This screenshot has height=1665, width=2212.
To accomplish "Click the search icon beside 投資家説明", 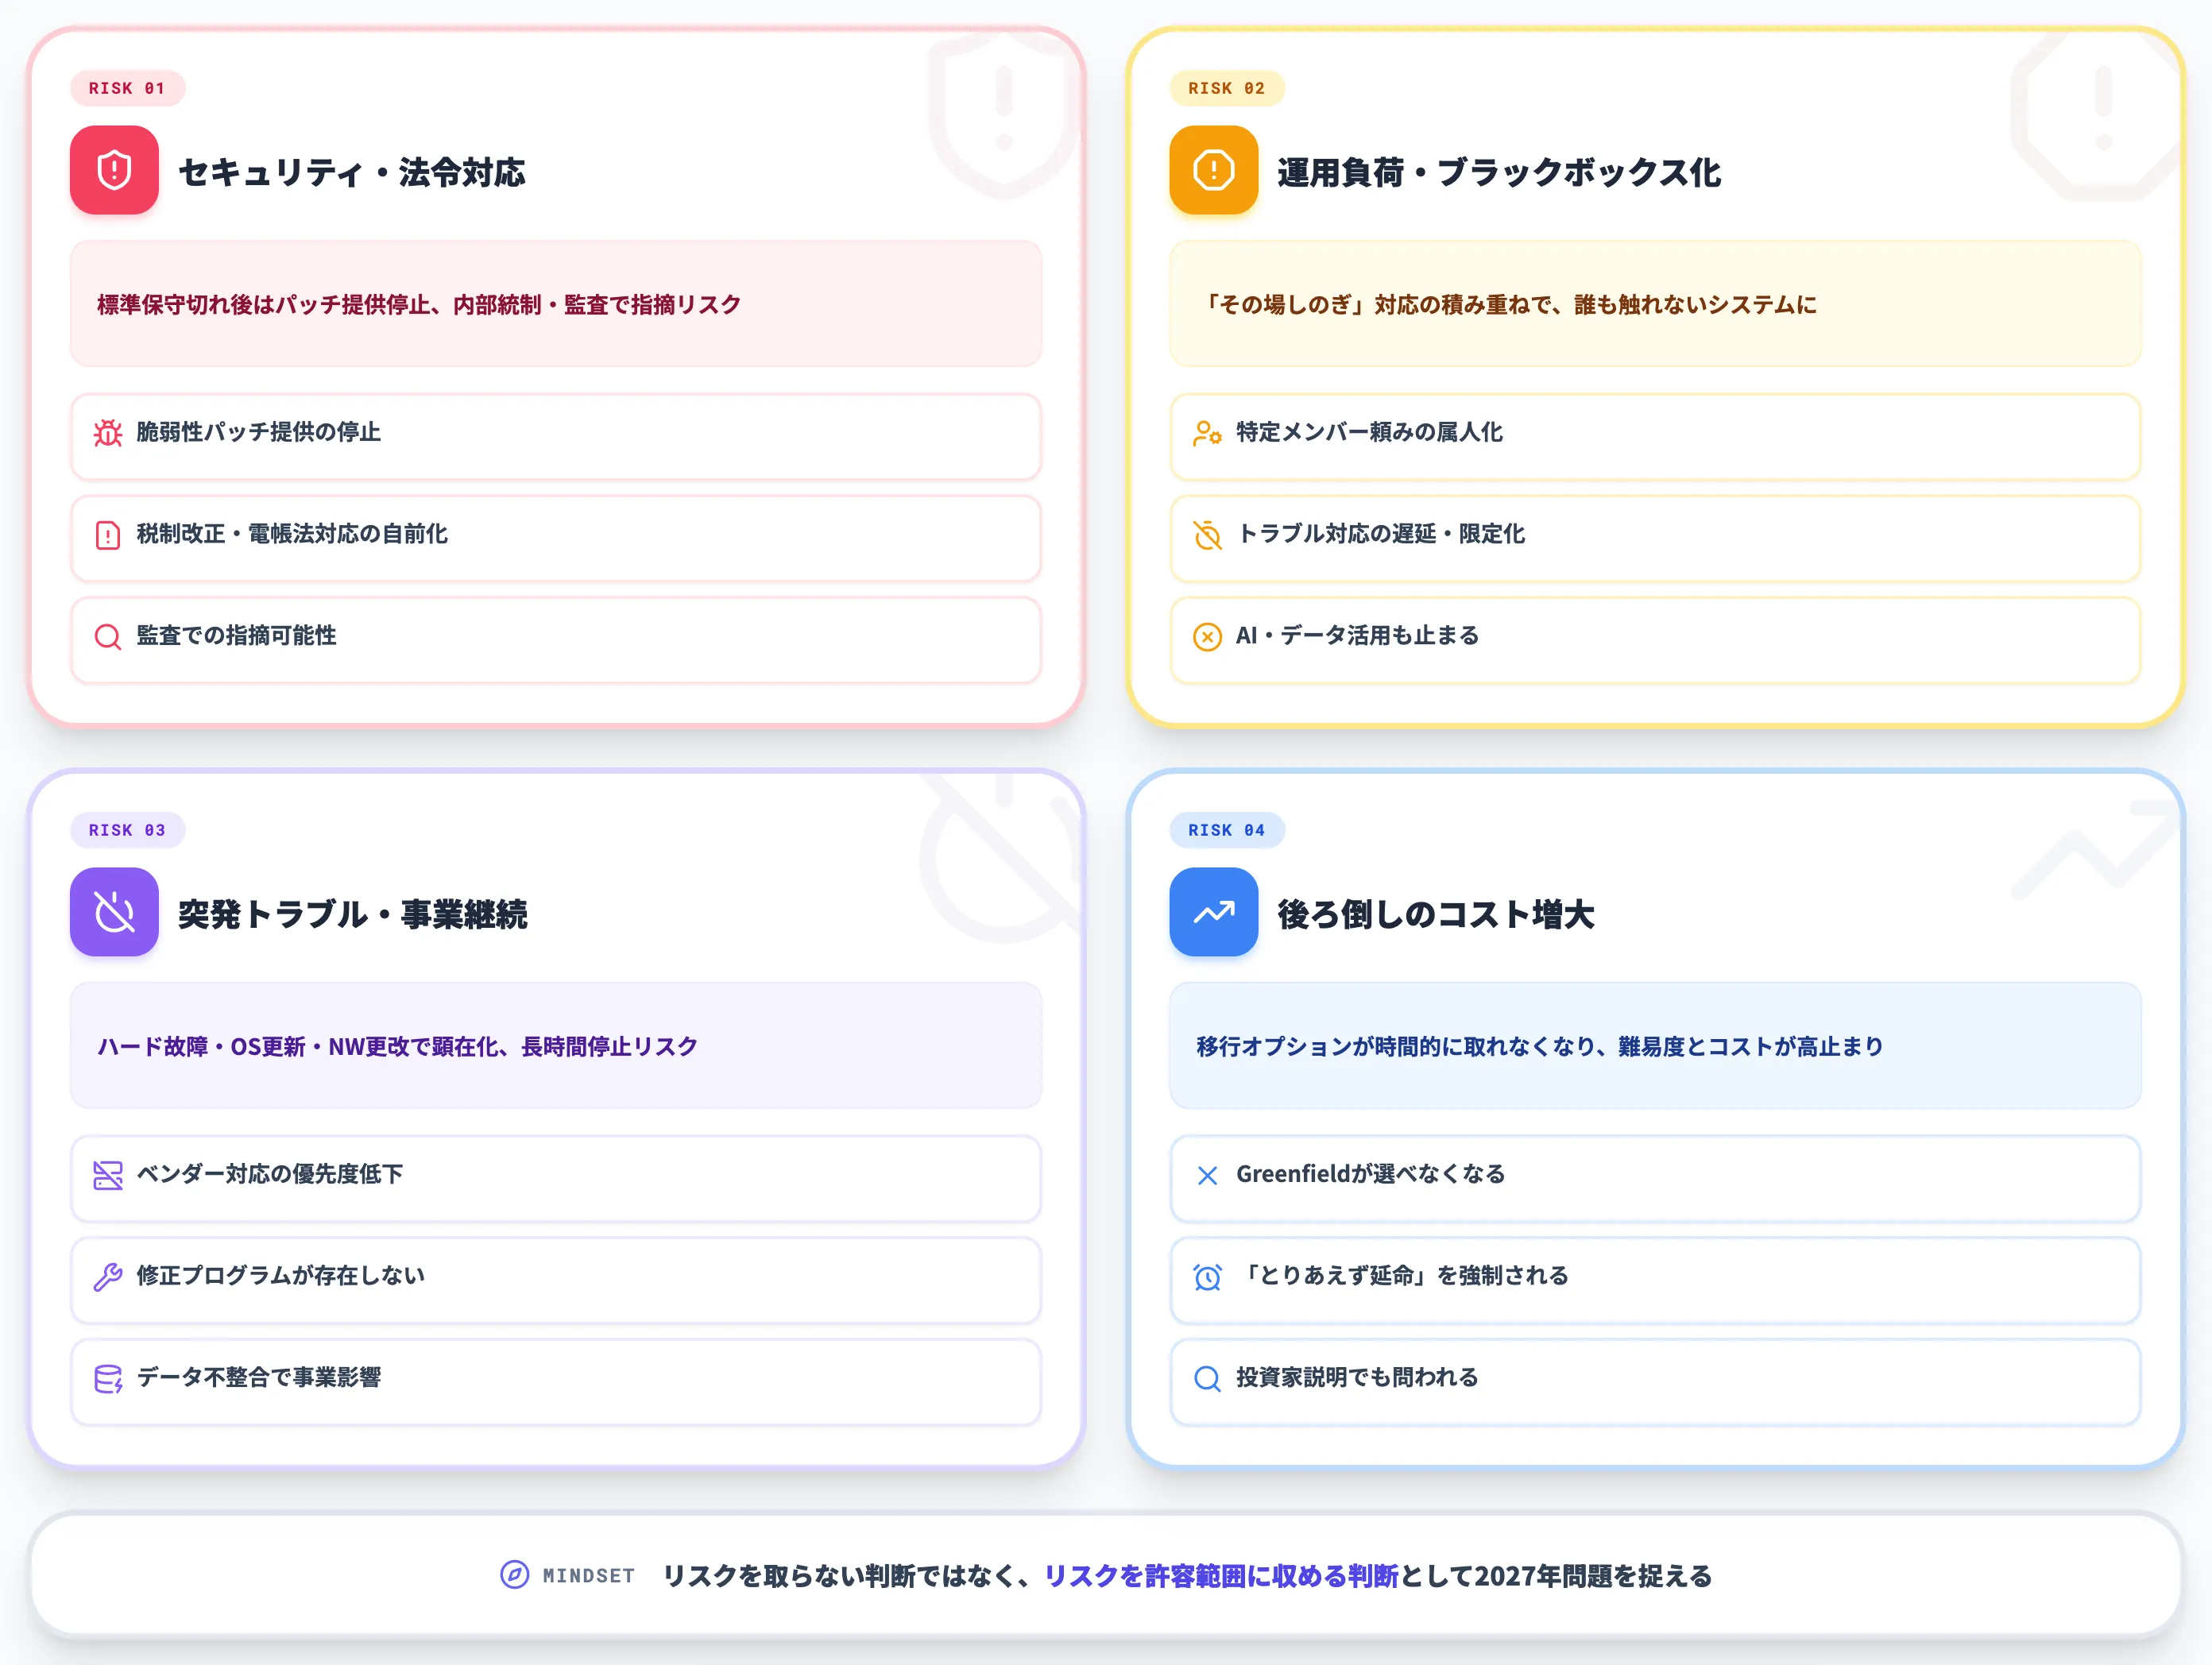I will [1207, 1379].
